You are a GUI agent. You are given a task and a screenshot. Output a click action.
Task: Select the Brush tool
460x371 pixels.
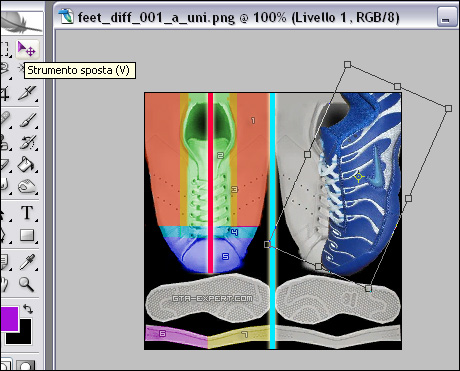(x=27, y=119)
